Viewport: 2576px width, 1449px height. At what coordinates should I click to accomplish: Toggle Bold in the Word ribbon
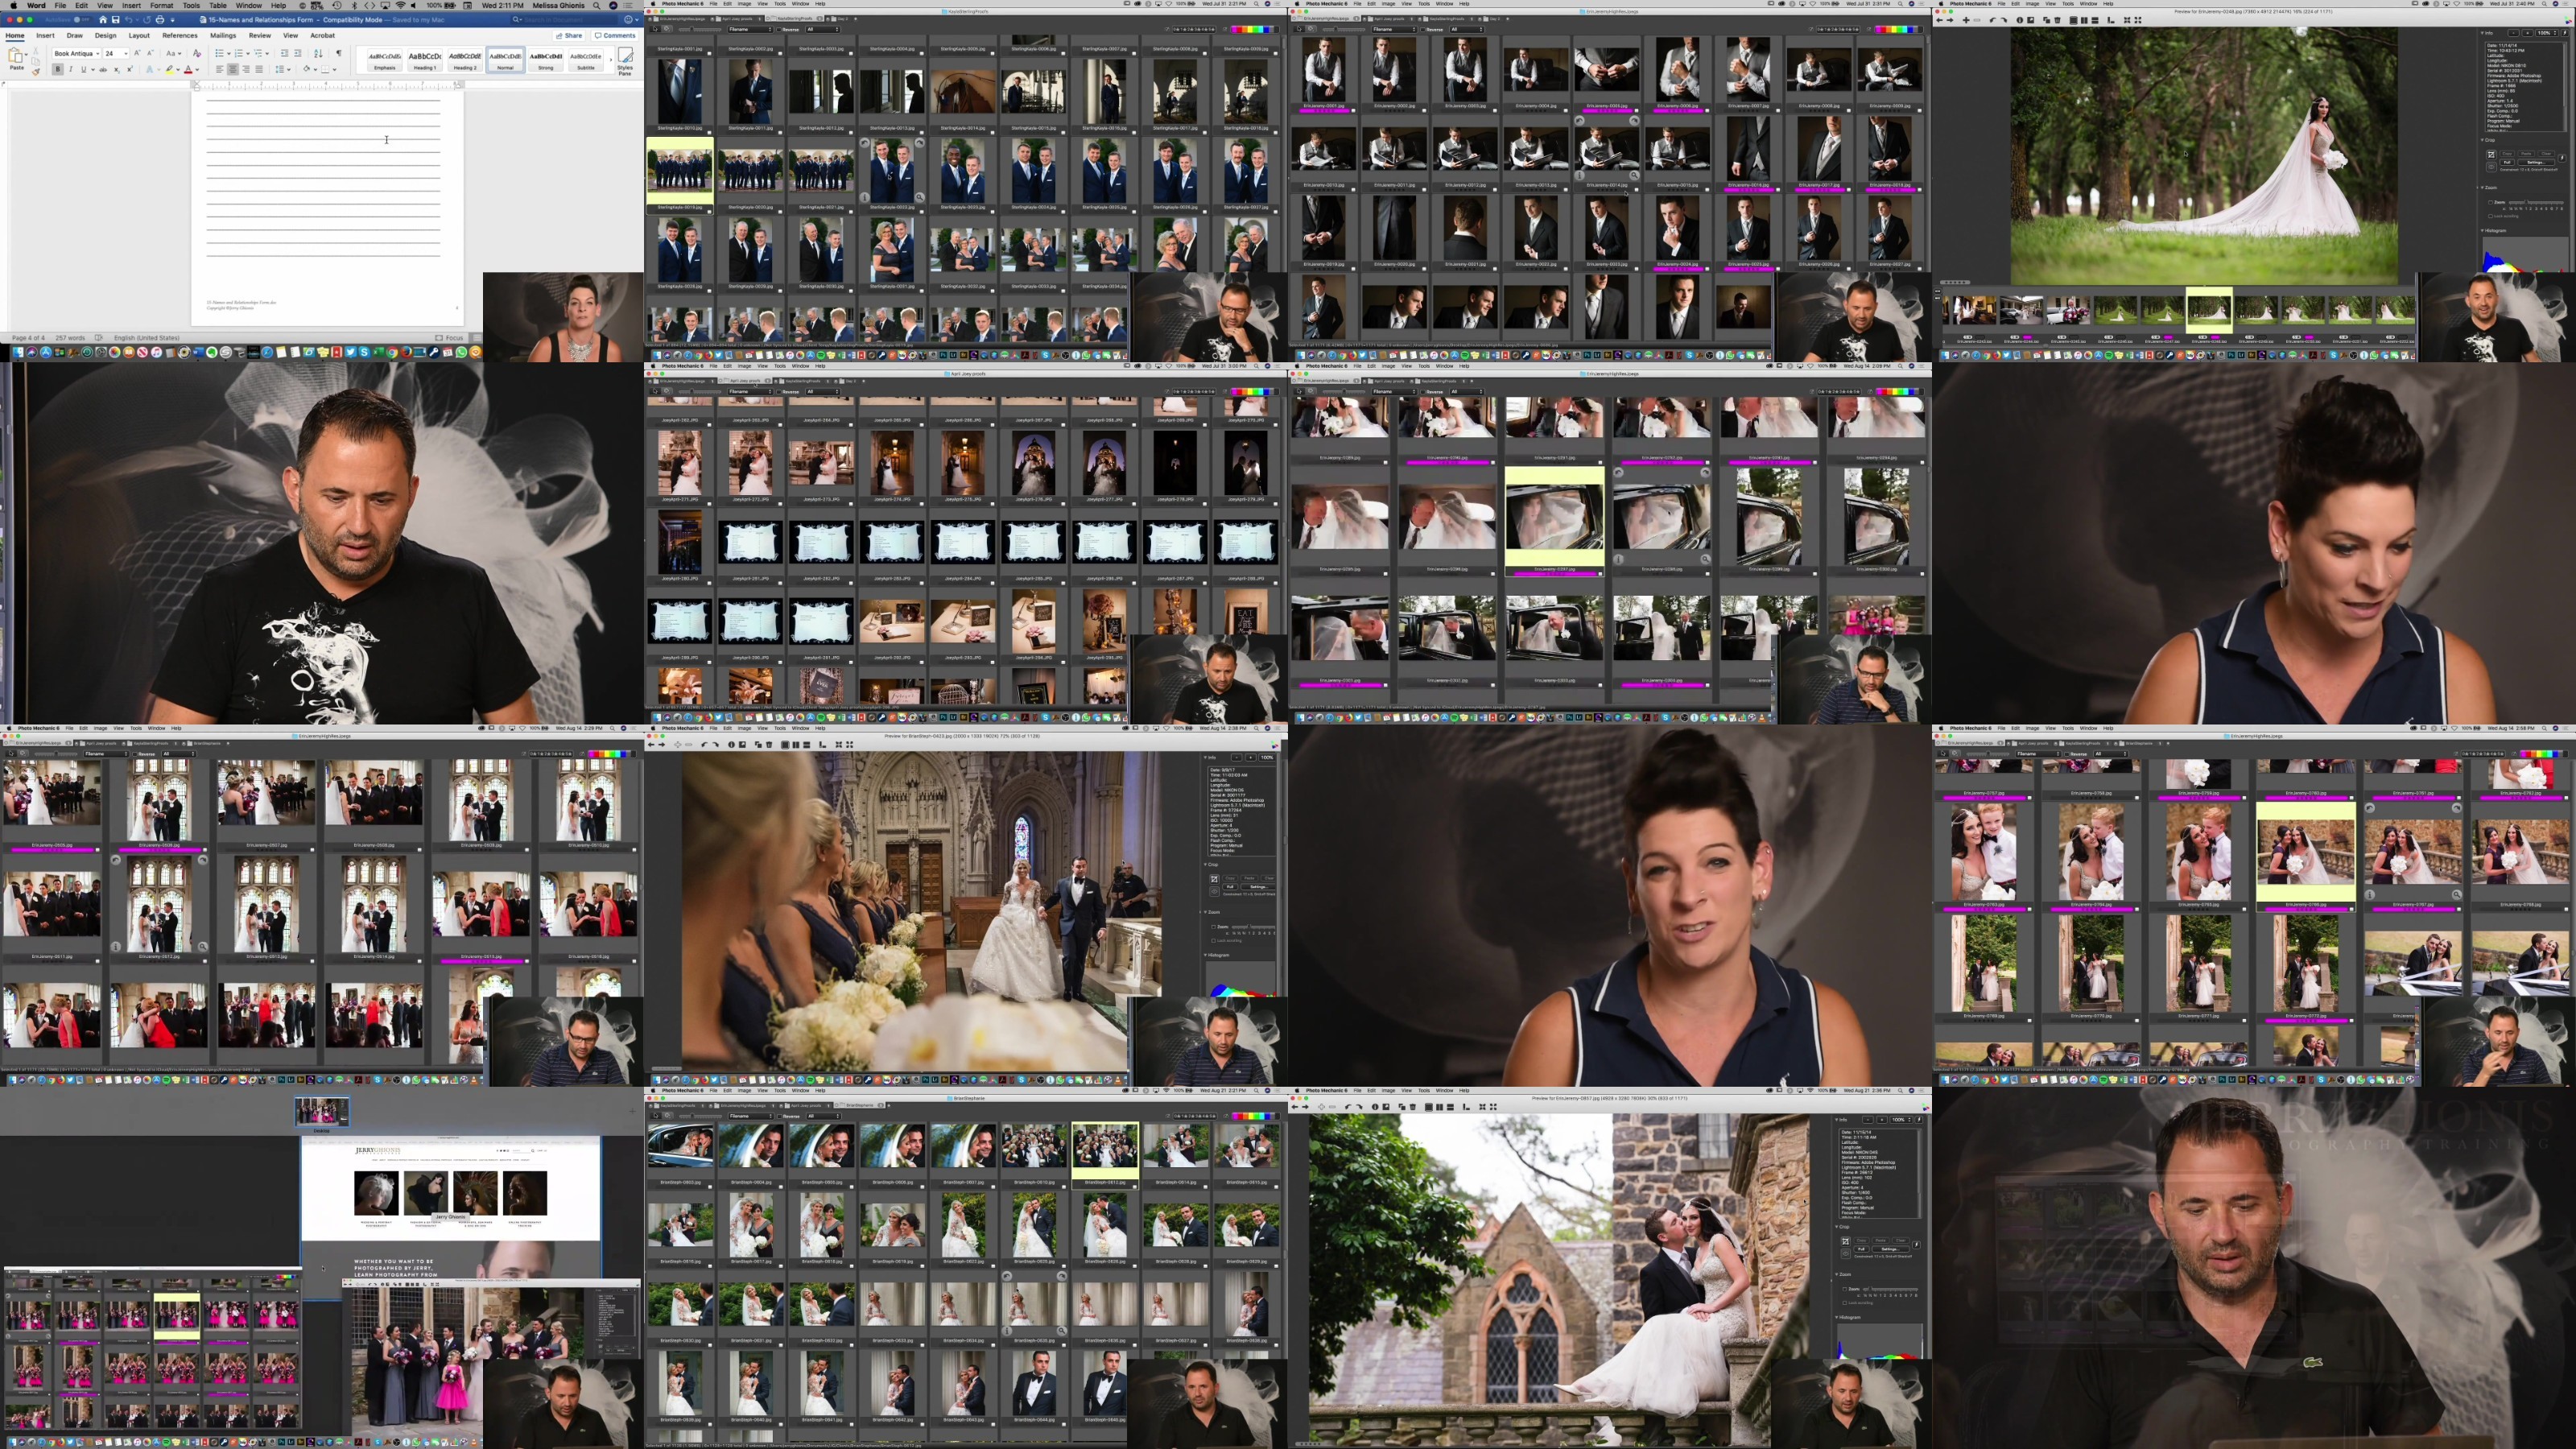[x=58, y=69]
